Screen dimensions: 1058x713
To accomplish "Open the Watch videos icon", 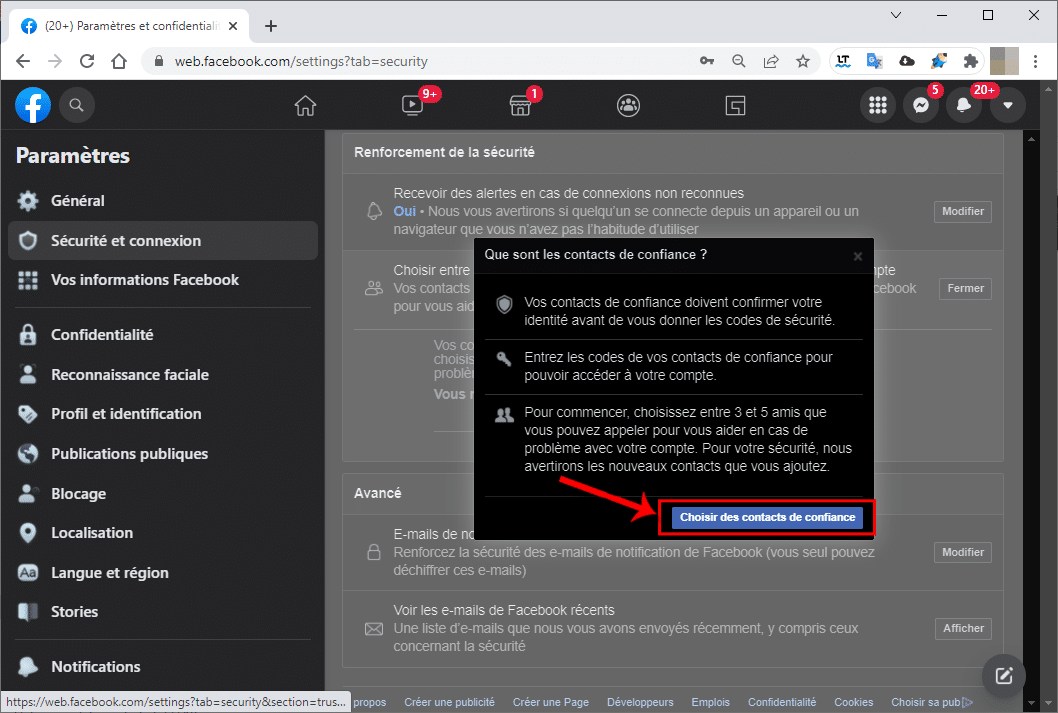I will 412,105.
